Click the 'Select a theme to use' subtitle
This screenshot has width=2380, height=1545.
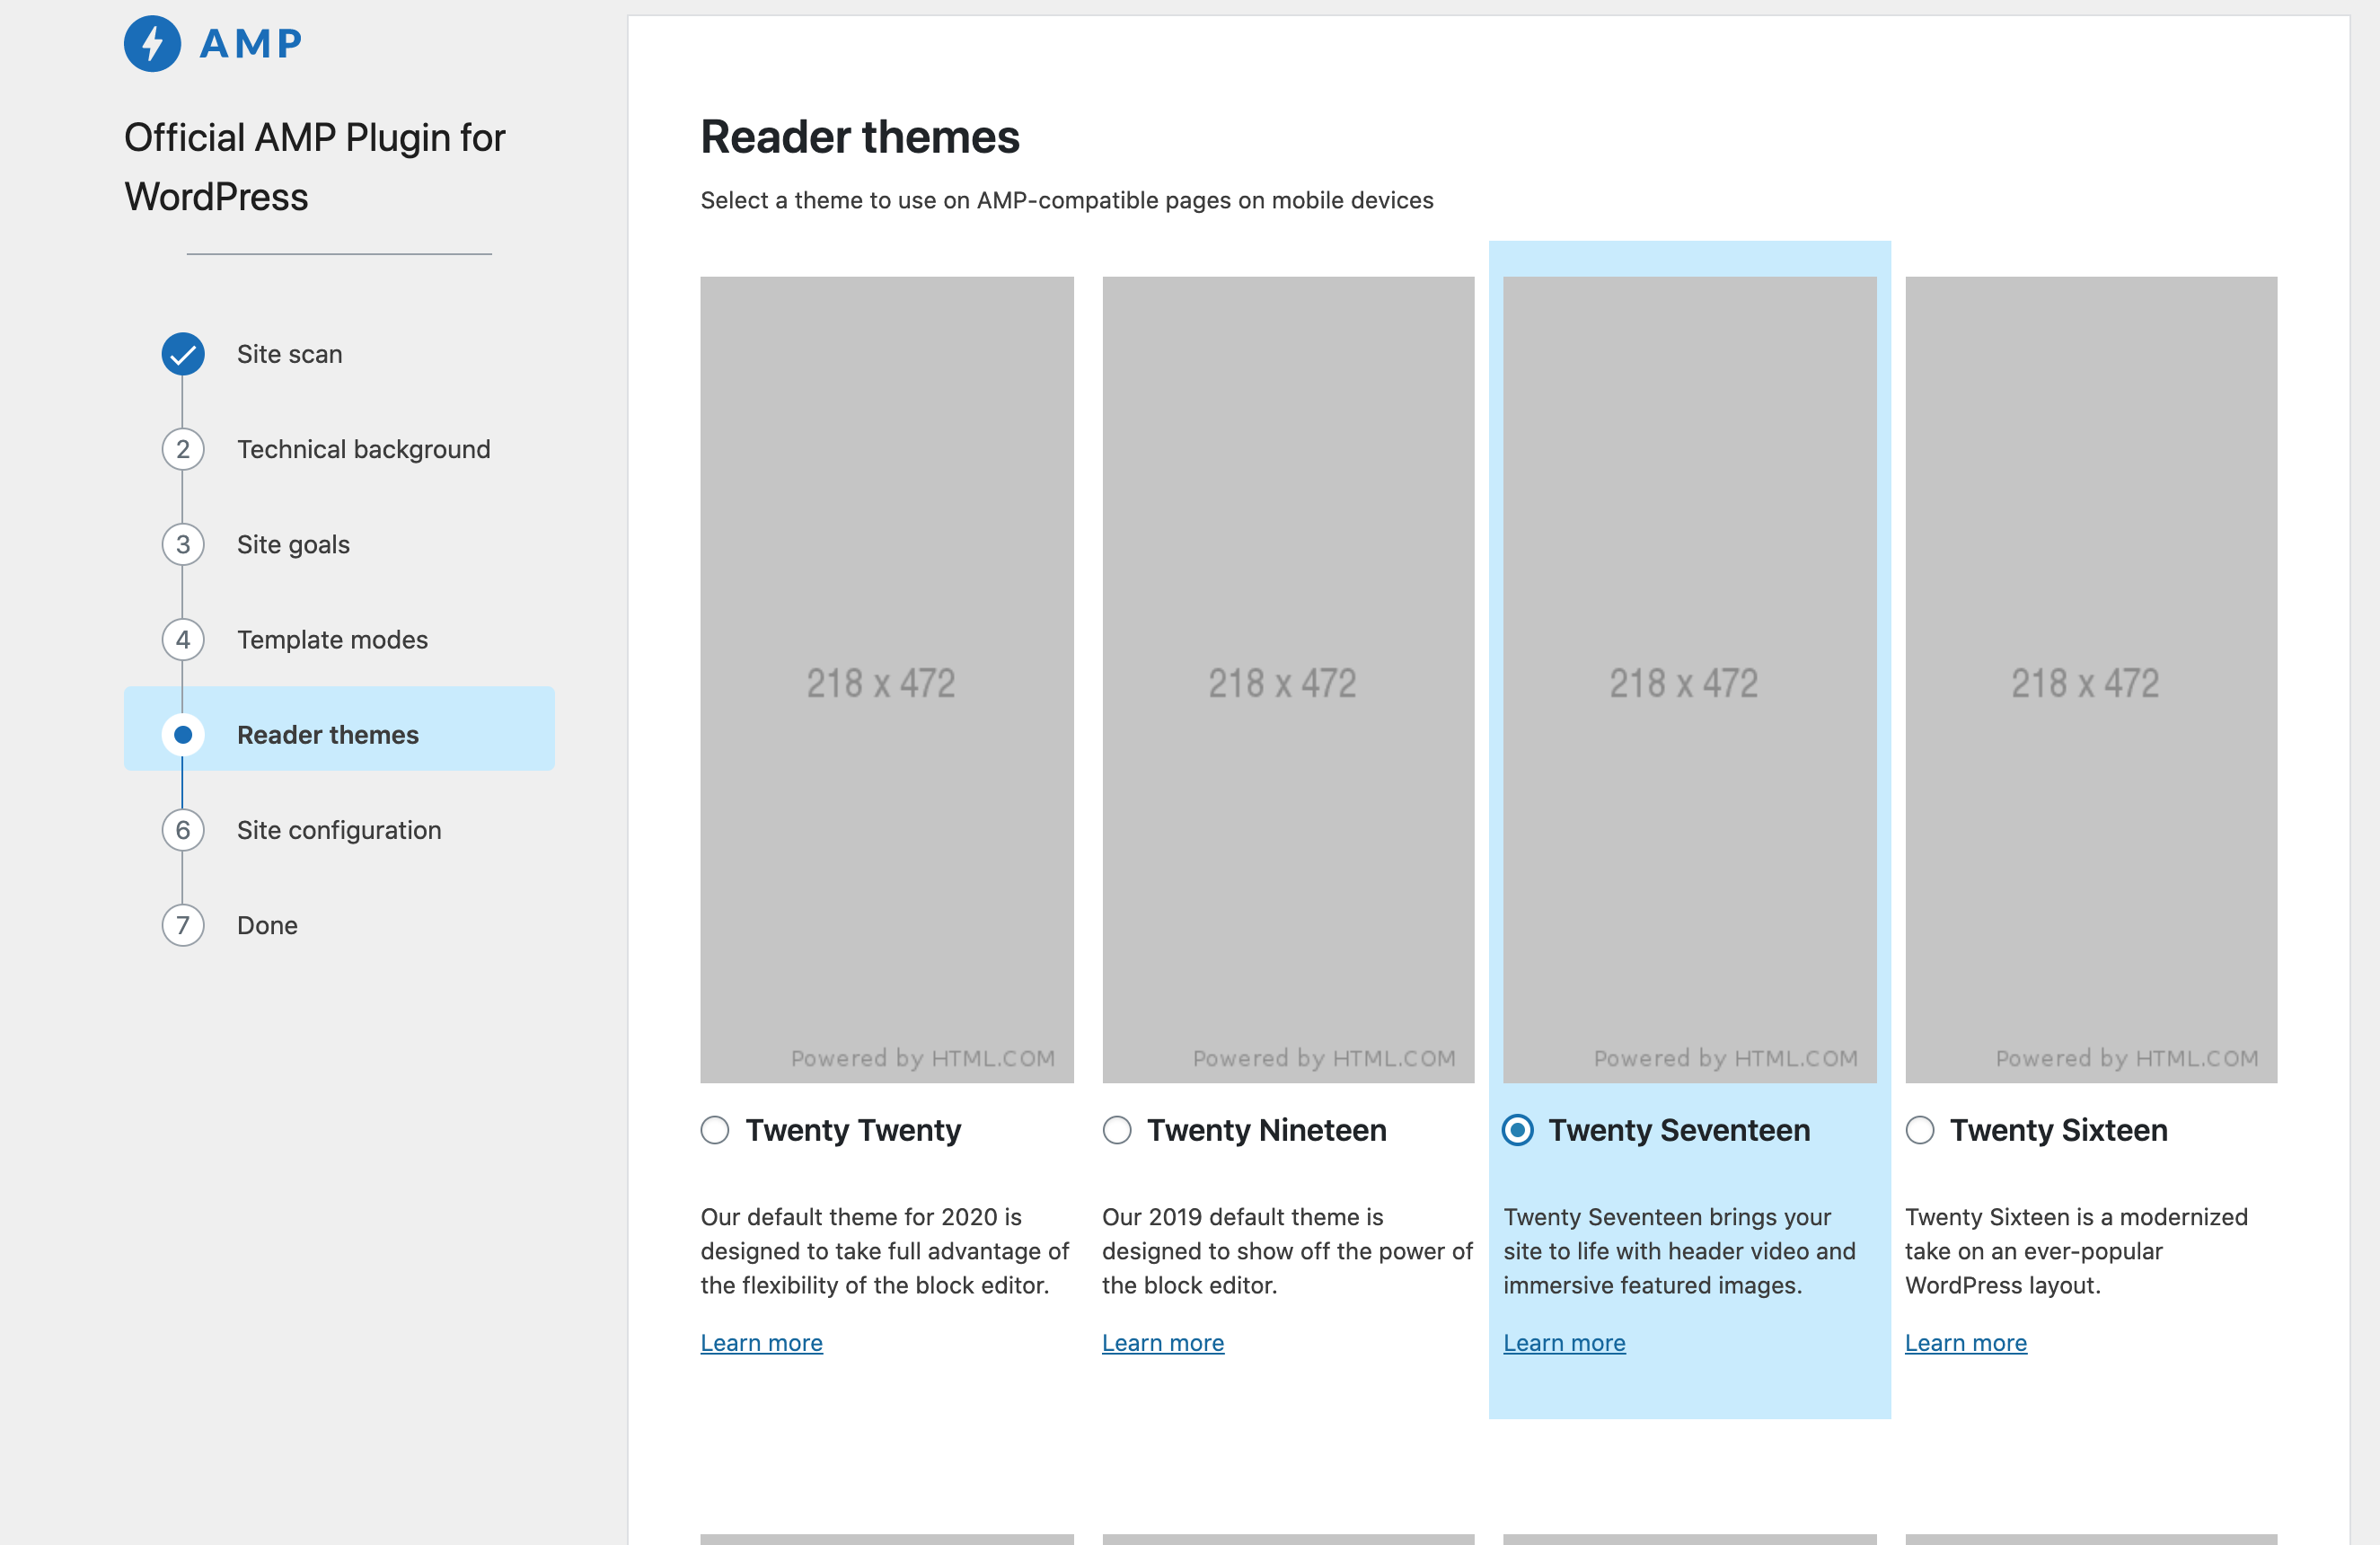pyautogui.click(x=1067, y=200)
